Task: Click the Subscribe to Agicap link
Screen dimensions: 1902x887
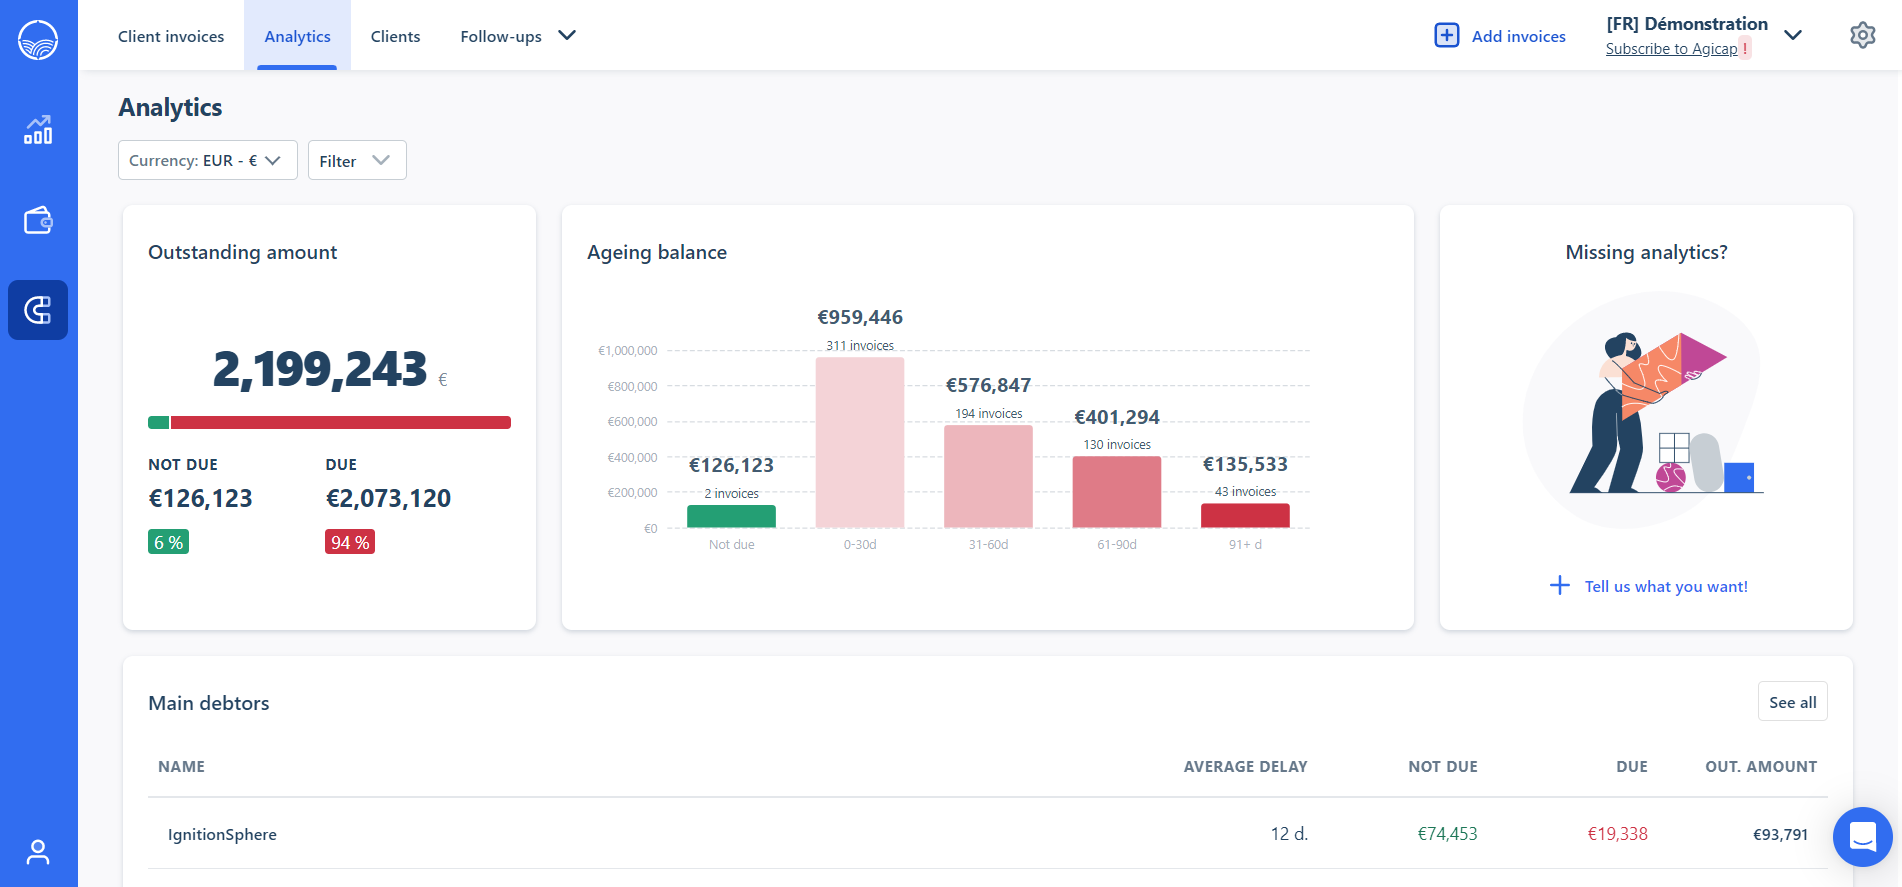Action: 1671,49
